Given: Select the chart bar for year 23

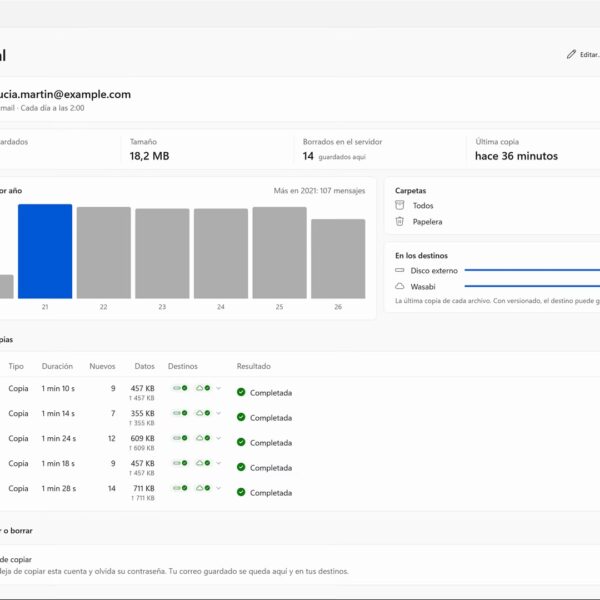Looking at the screenshot, I should click(x=162, y=253).
